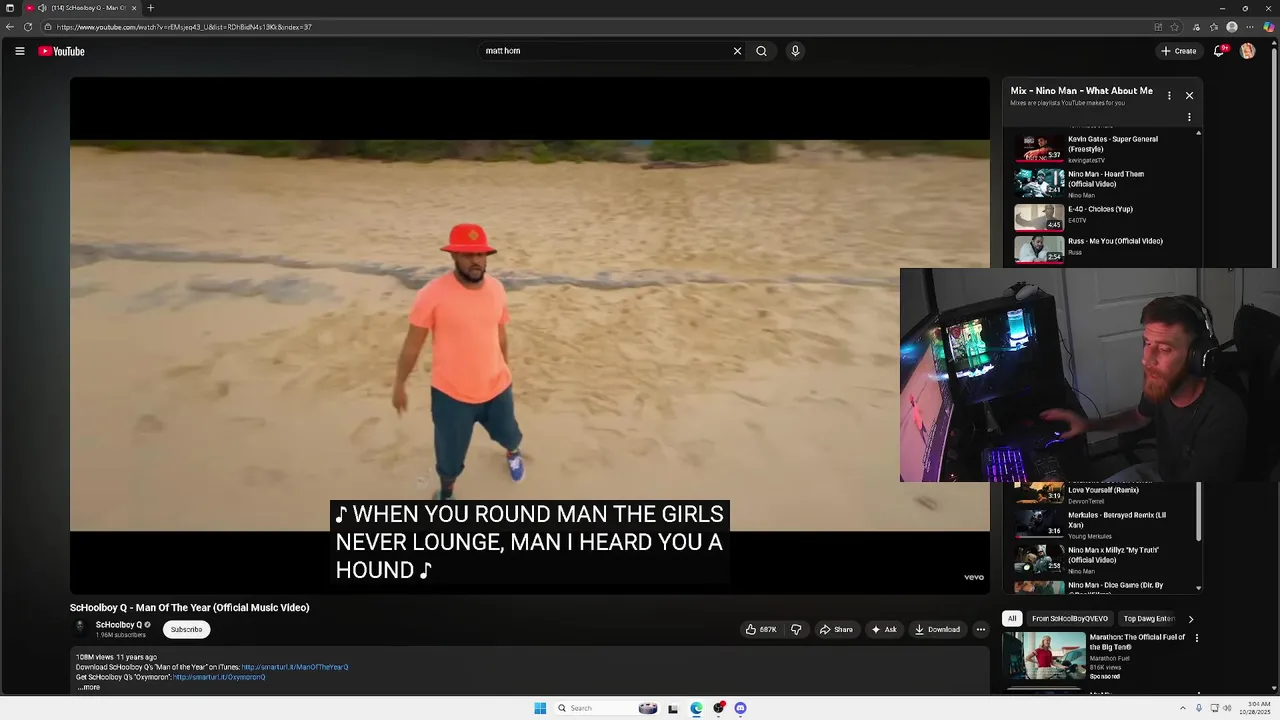Open the account avatar menu
The image size is (1280, 720).
point(1247,51)
